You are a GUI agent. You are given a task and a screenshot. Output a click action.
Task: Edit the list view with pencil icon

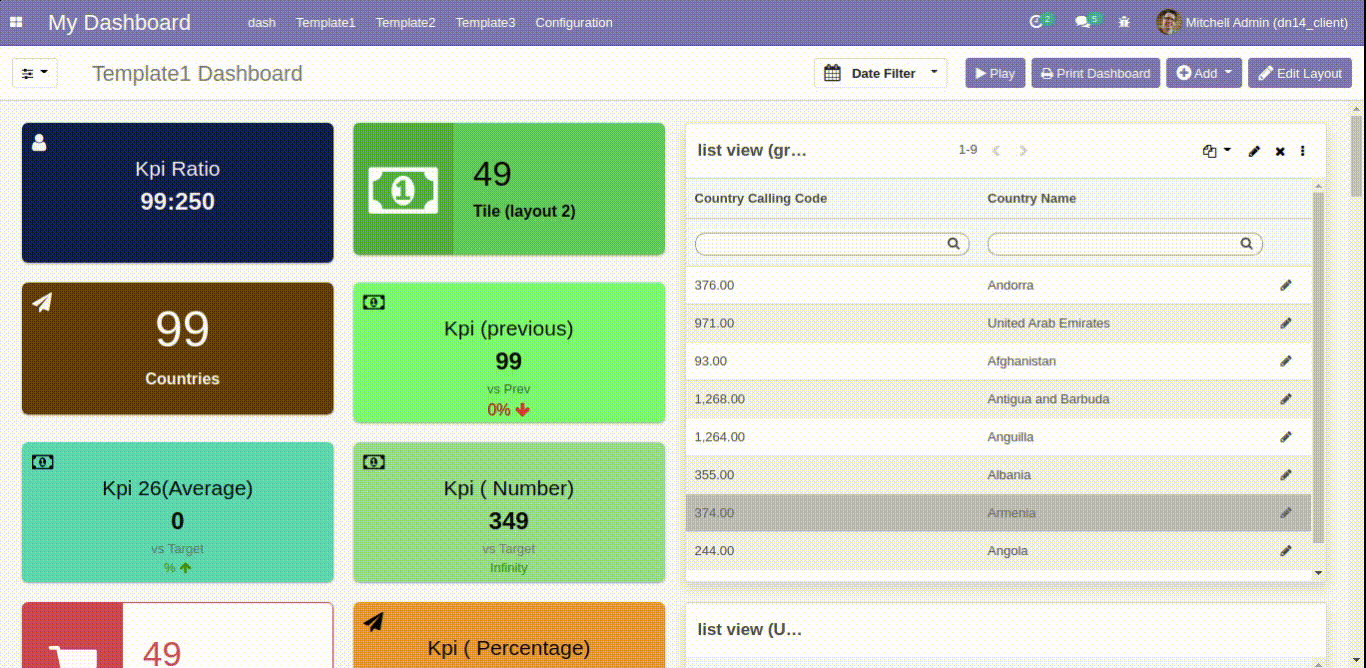coord(1254,151)
